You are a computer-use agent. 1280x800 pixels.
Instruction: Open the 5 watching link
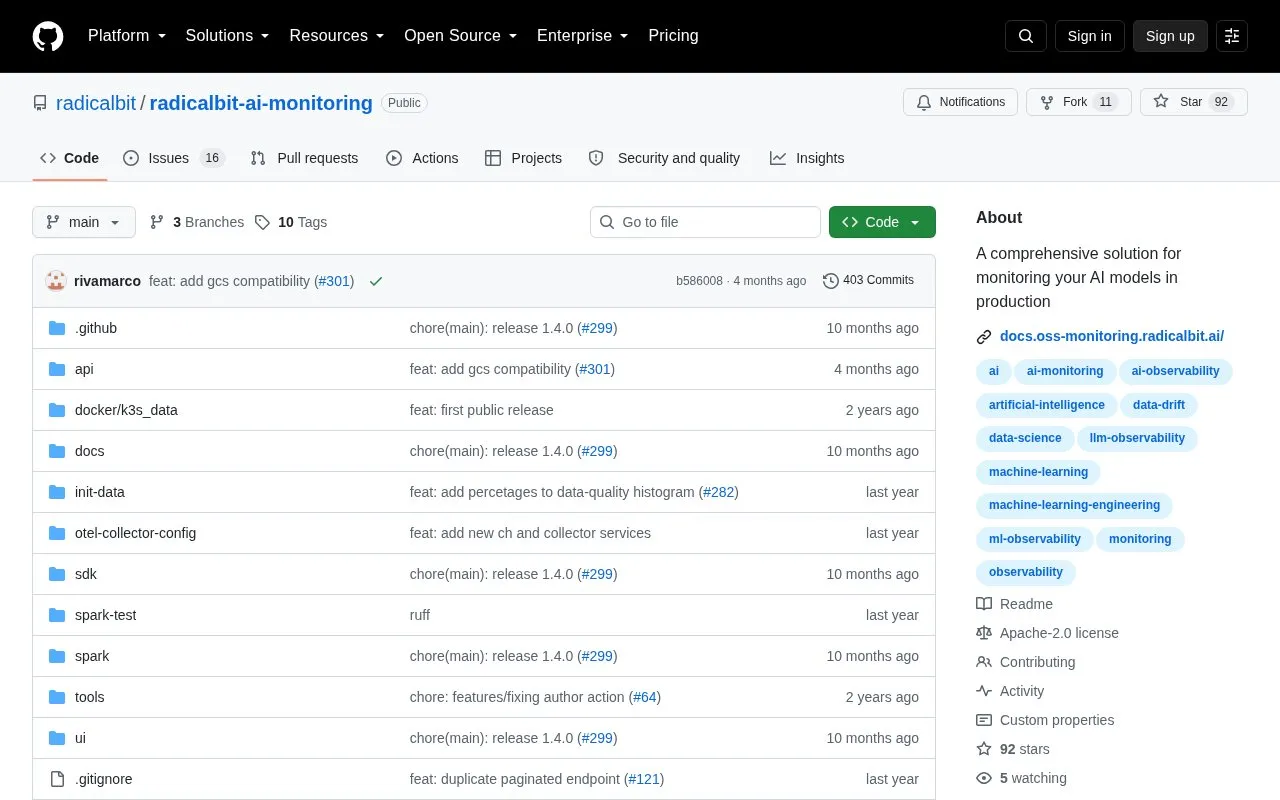click(x=1021, y=778)
